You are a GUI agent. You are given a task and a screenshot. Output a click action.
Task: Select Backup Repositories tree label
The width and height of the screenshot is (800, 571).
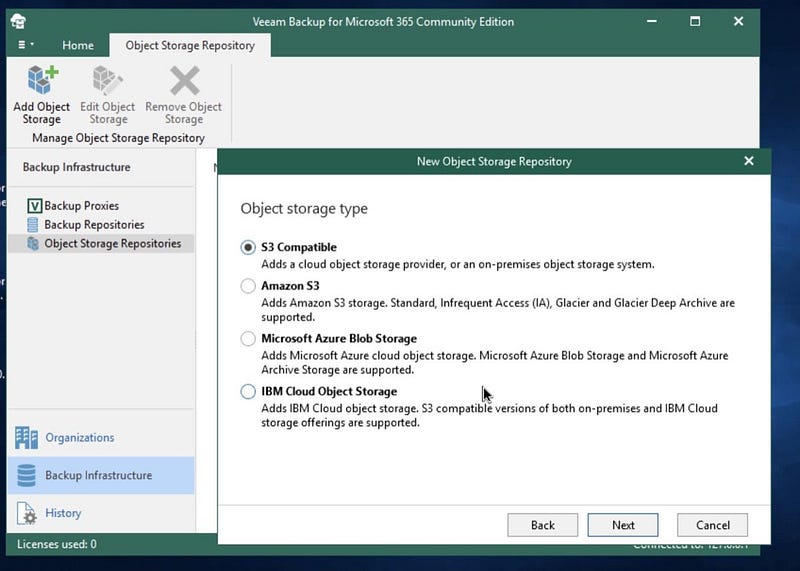click(94, 225)
